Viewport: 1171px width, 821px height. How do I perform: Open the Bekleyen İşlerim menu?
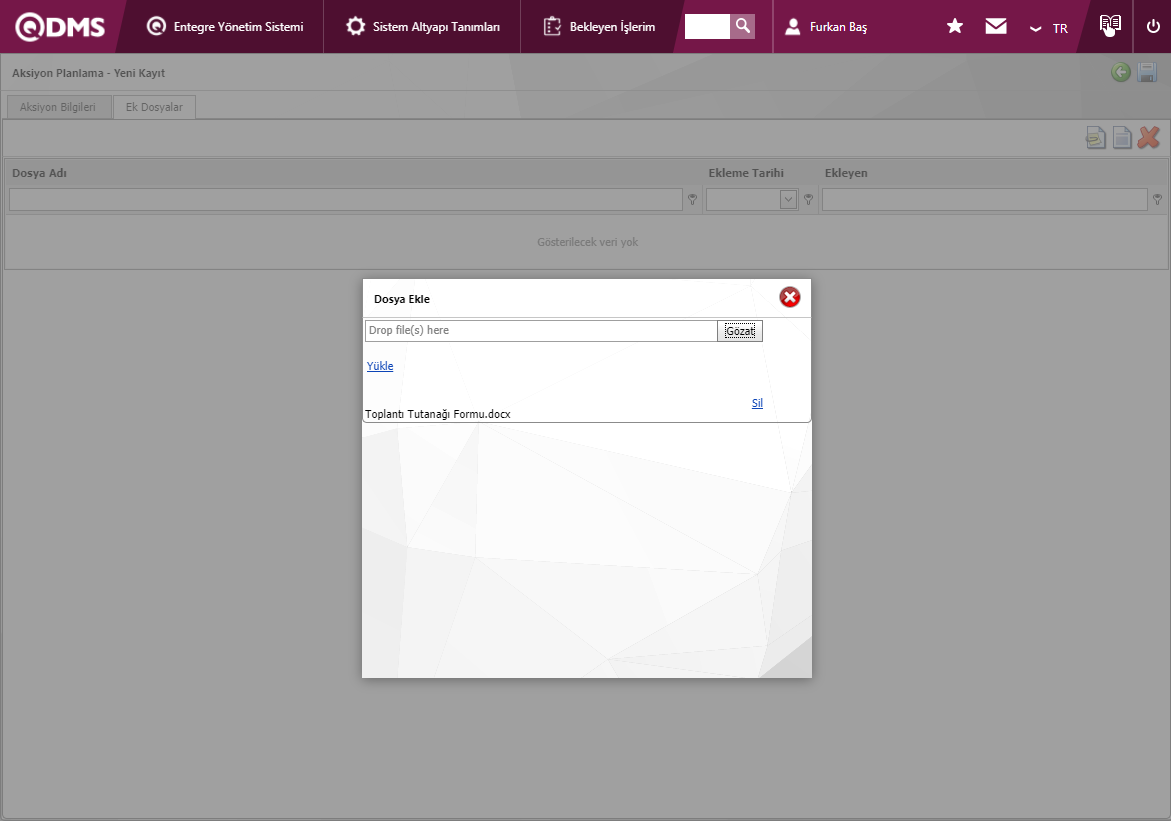click(x=600, y=27)
